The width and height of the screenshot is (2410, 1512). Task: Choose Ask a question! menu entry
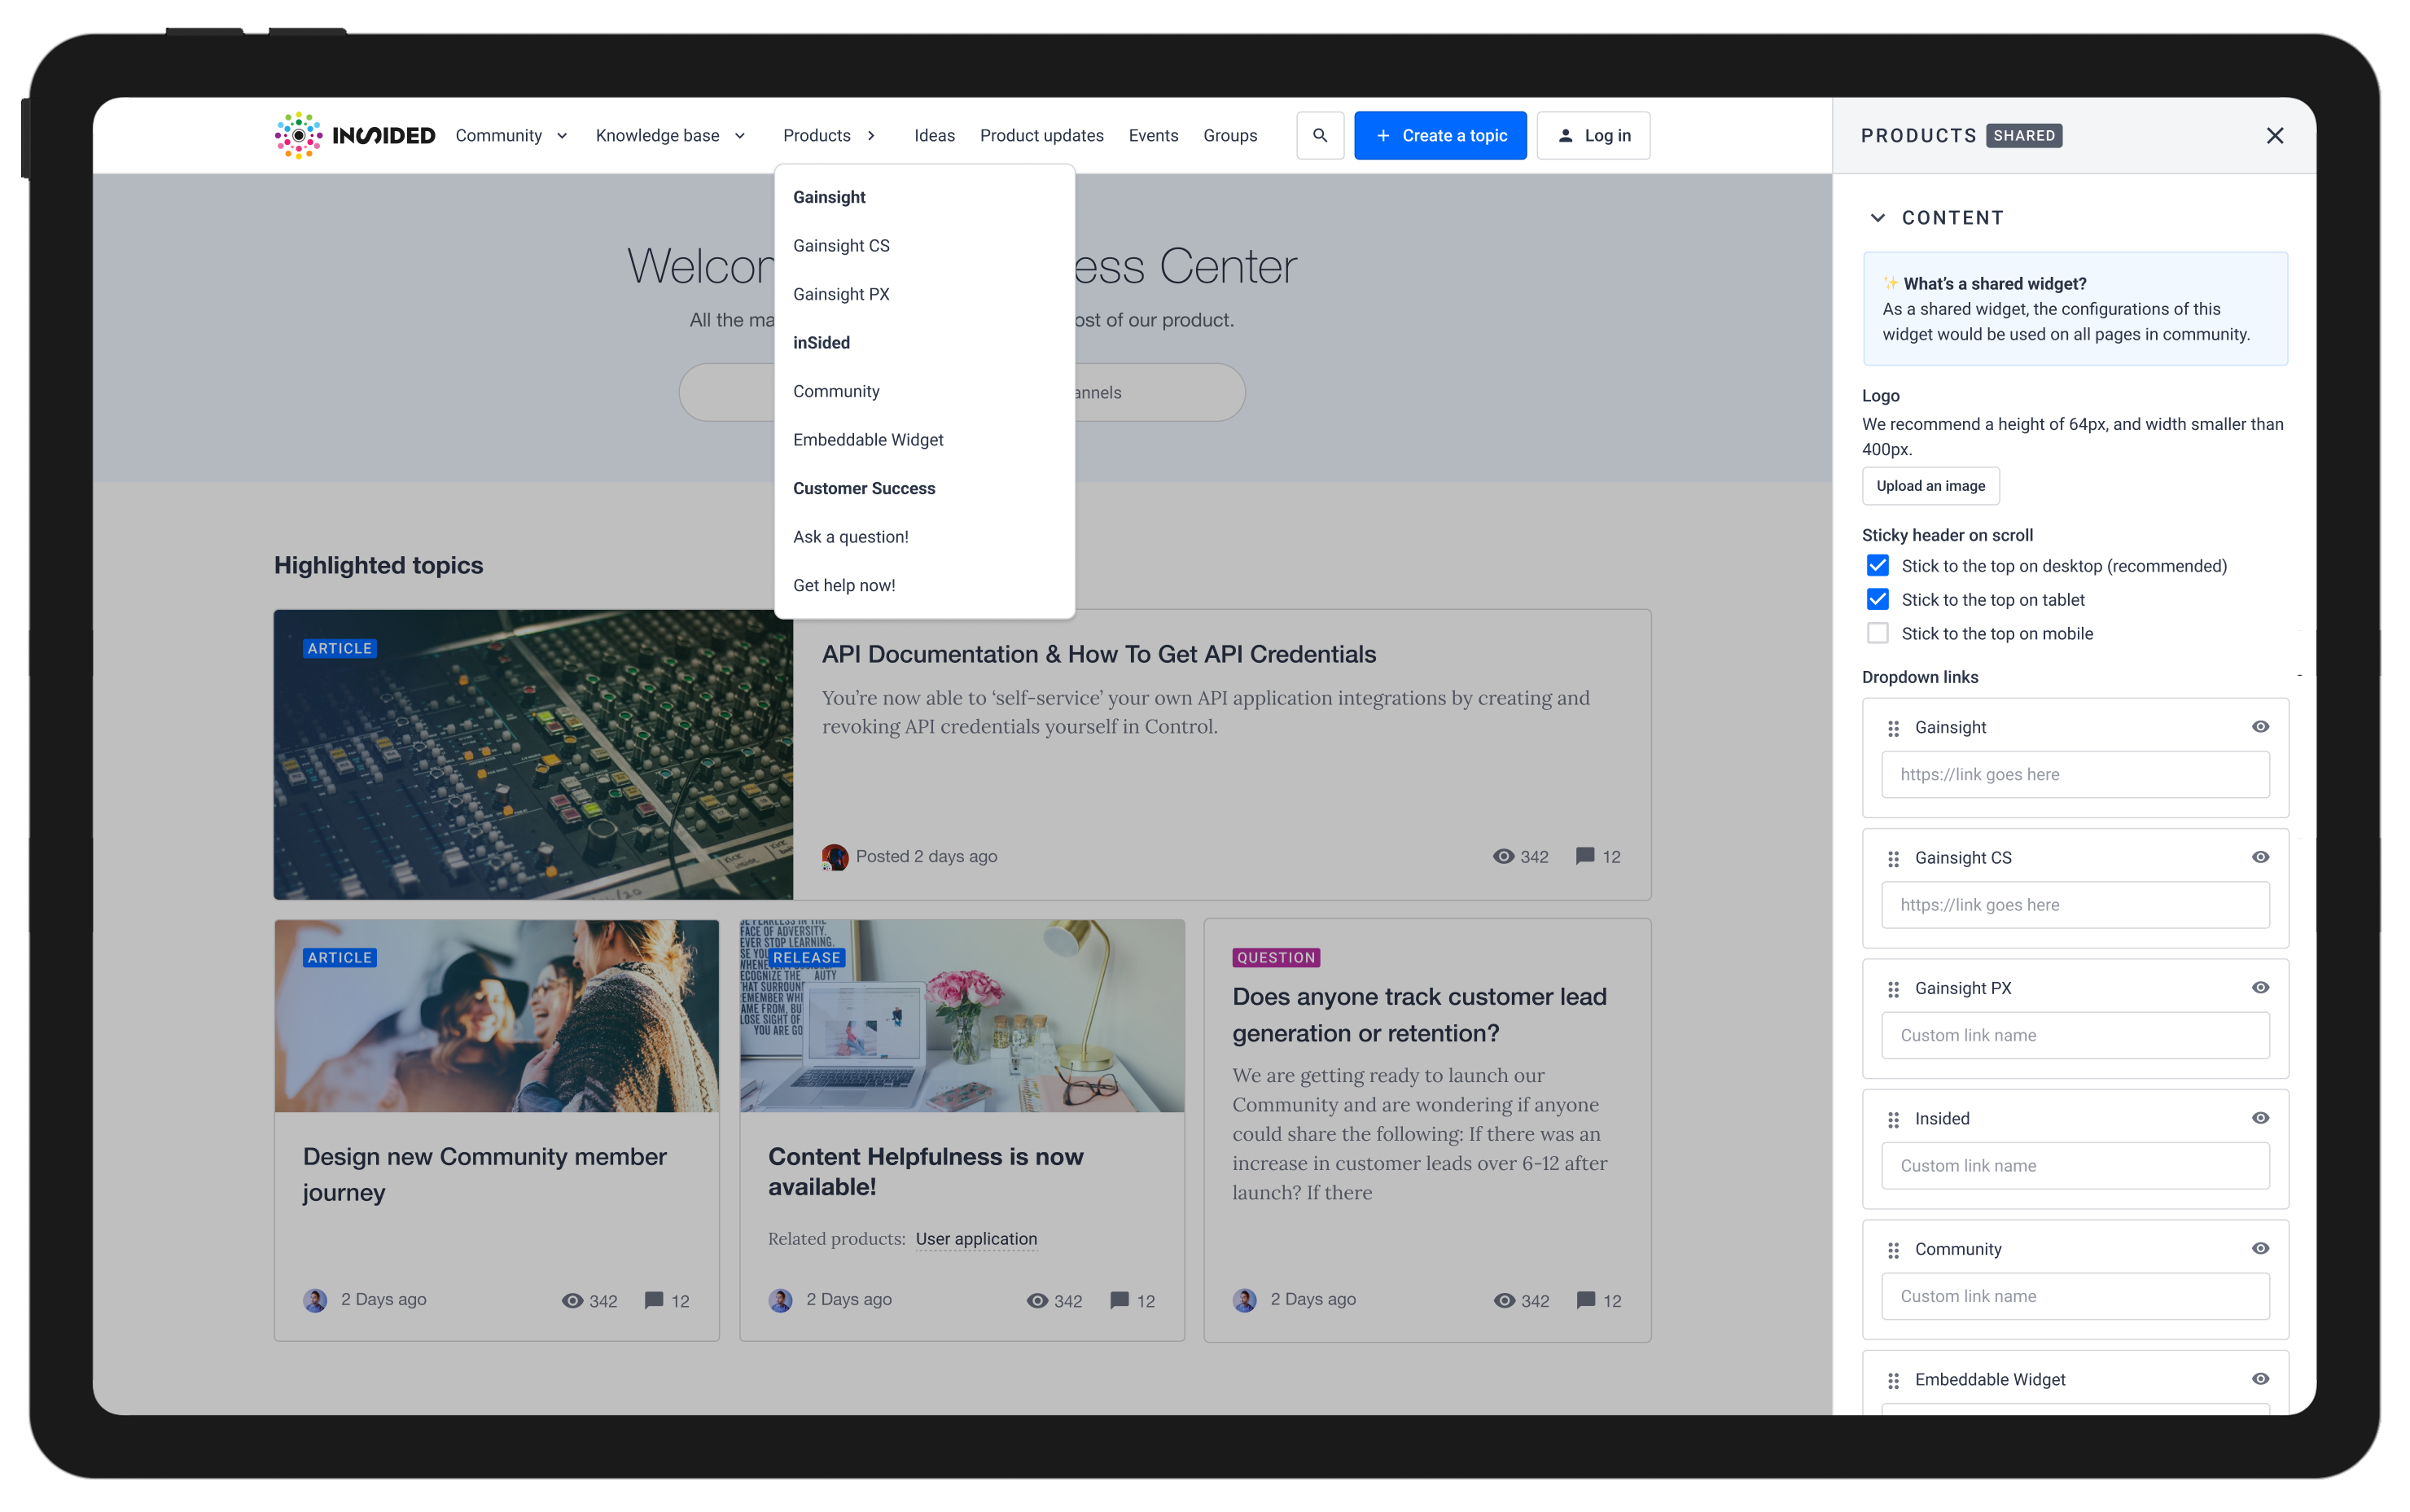[x=851, y=537]
